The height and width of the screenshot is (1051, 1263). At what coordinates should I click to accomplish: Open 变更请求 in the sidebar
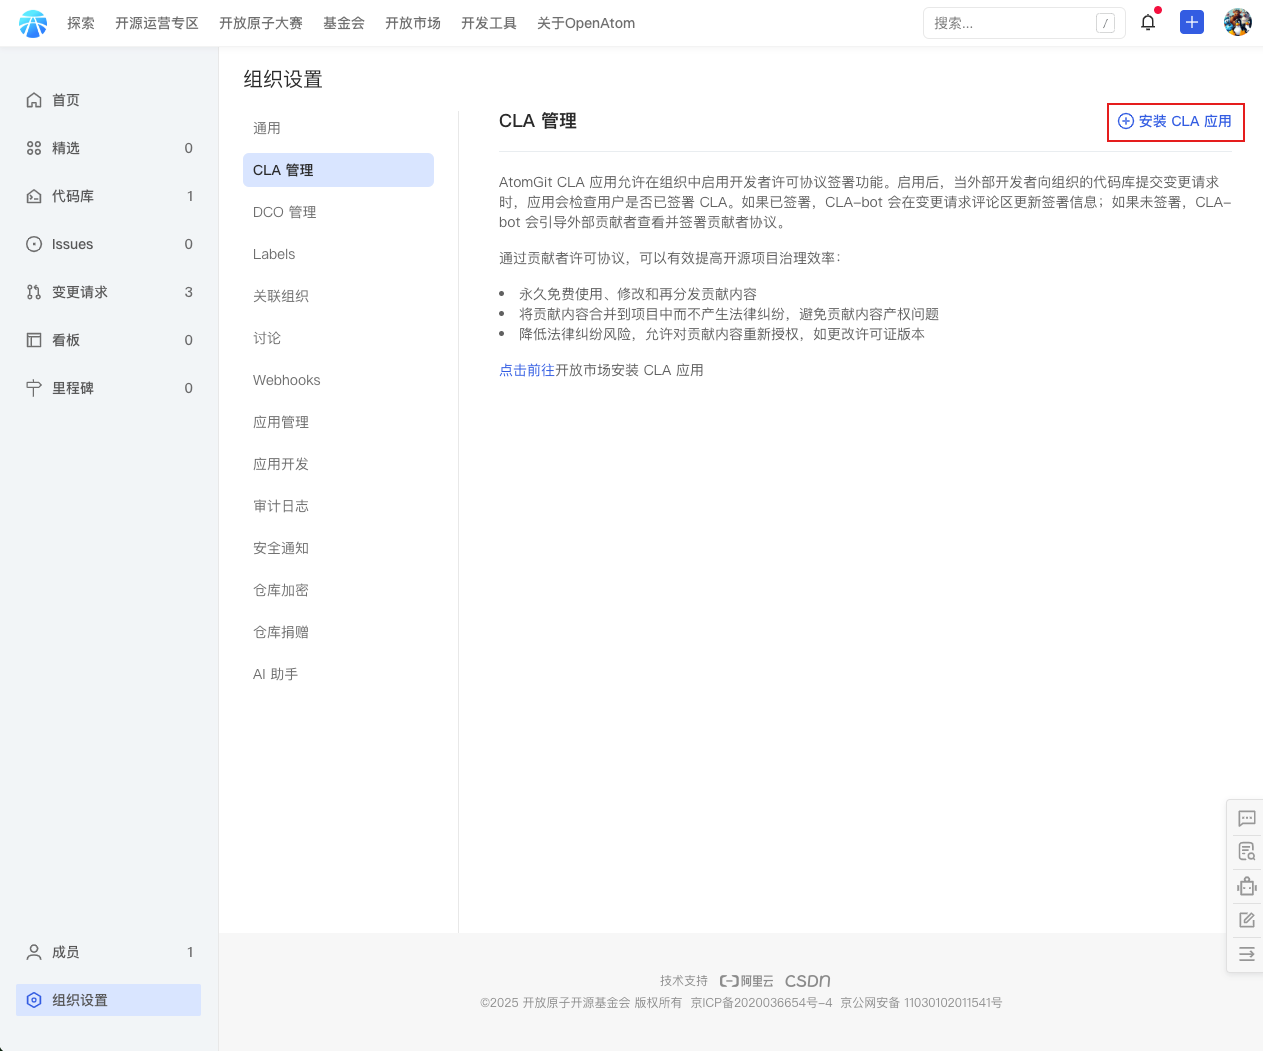[80, 292]
